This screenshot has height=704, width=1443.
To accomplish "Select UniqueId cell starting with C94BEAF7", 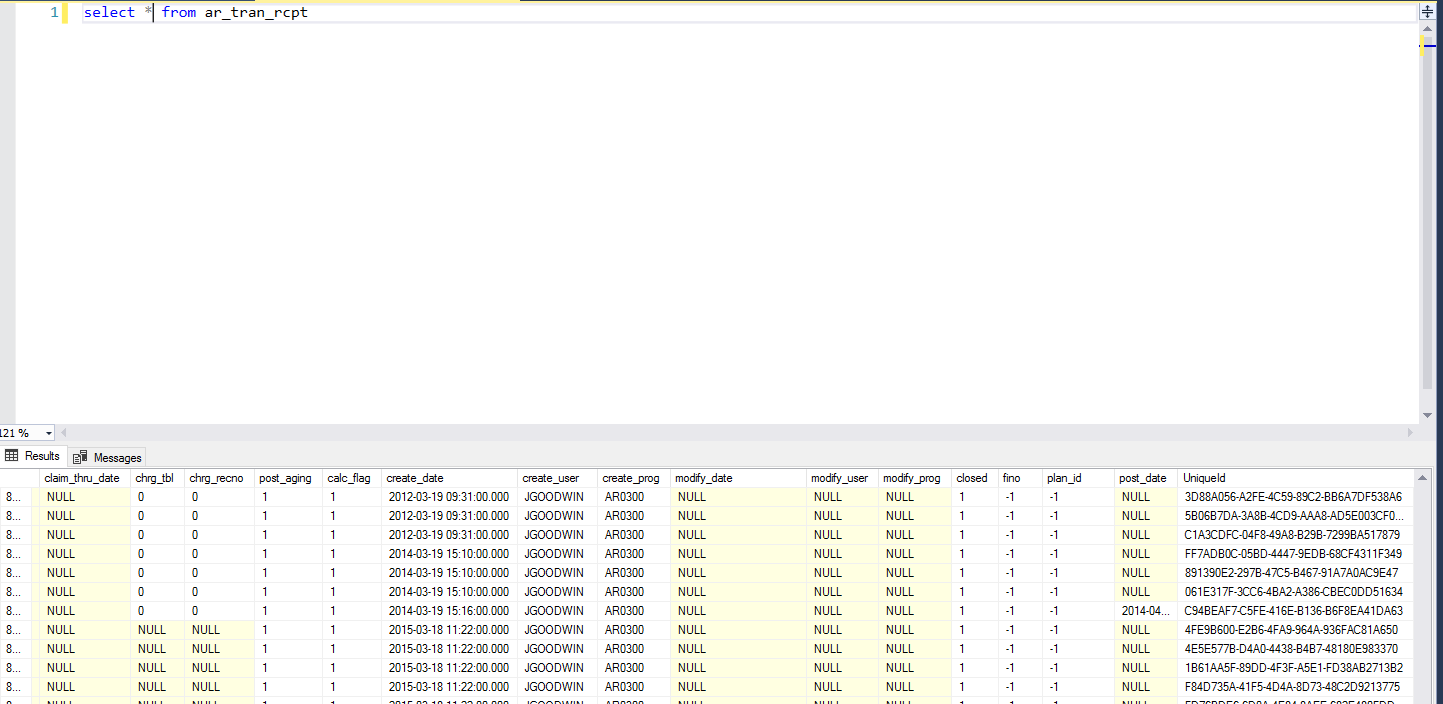I will click(1296, 611).
